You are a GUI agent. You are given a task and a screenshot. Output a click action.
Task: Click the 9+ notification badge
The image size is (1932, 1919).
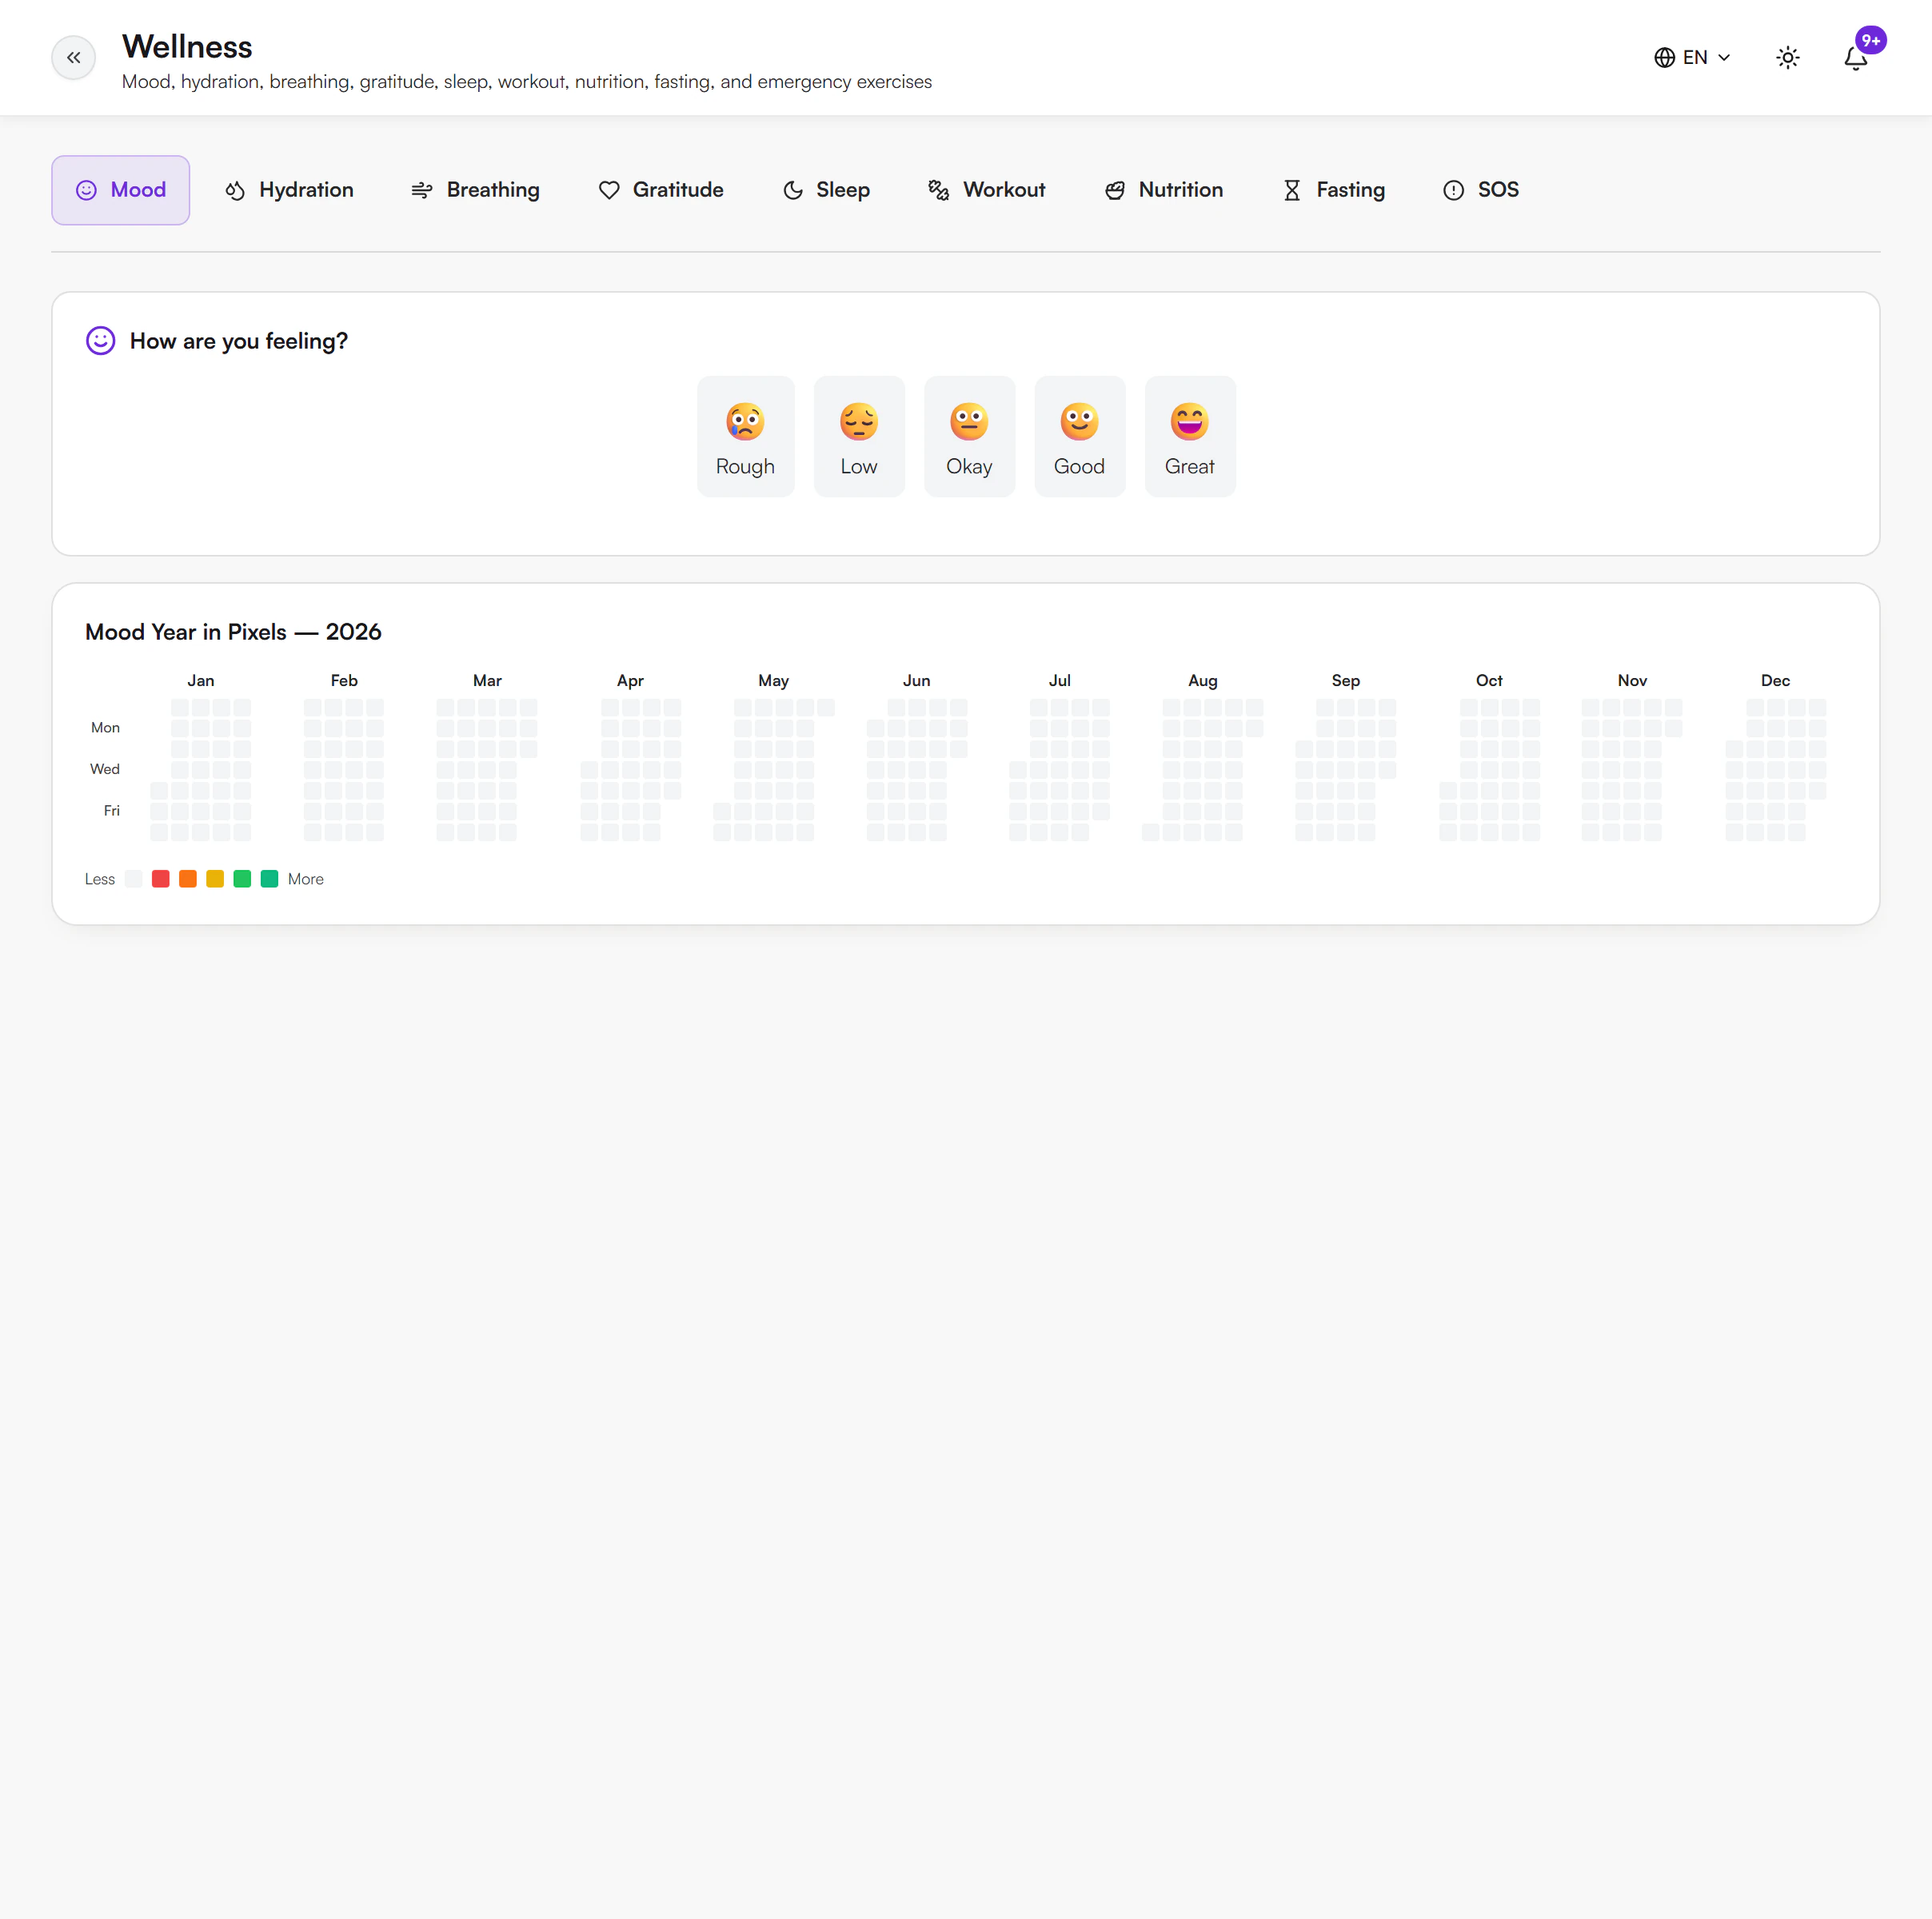(1870, 41)
